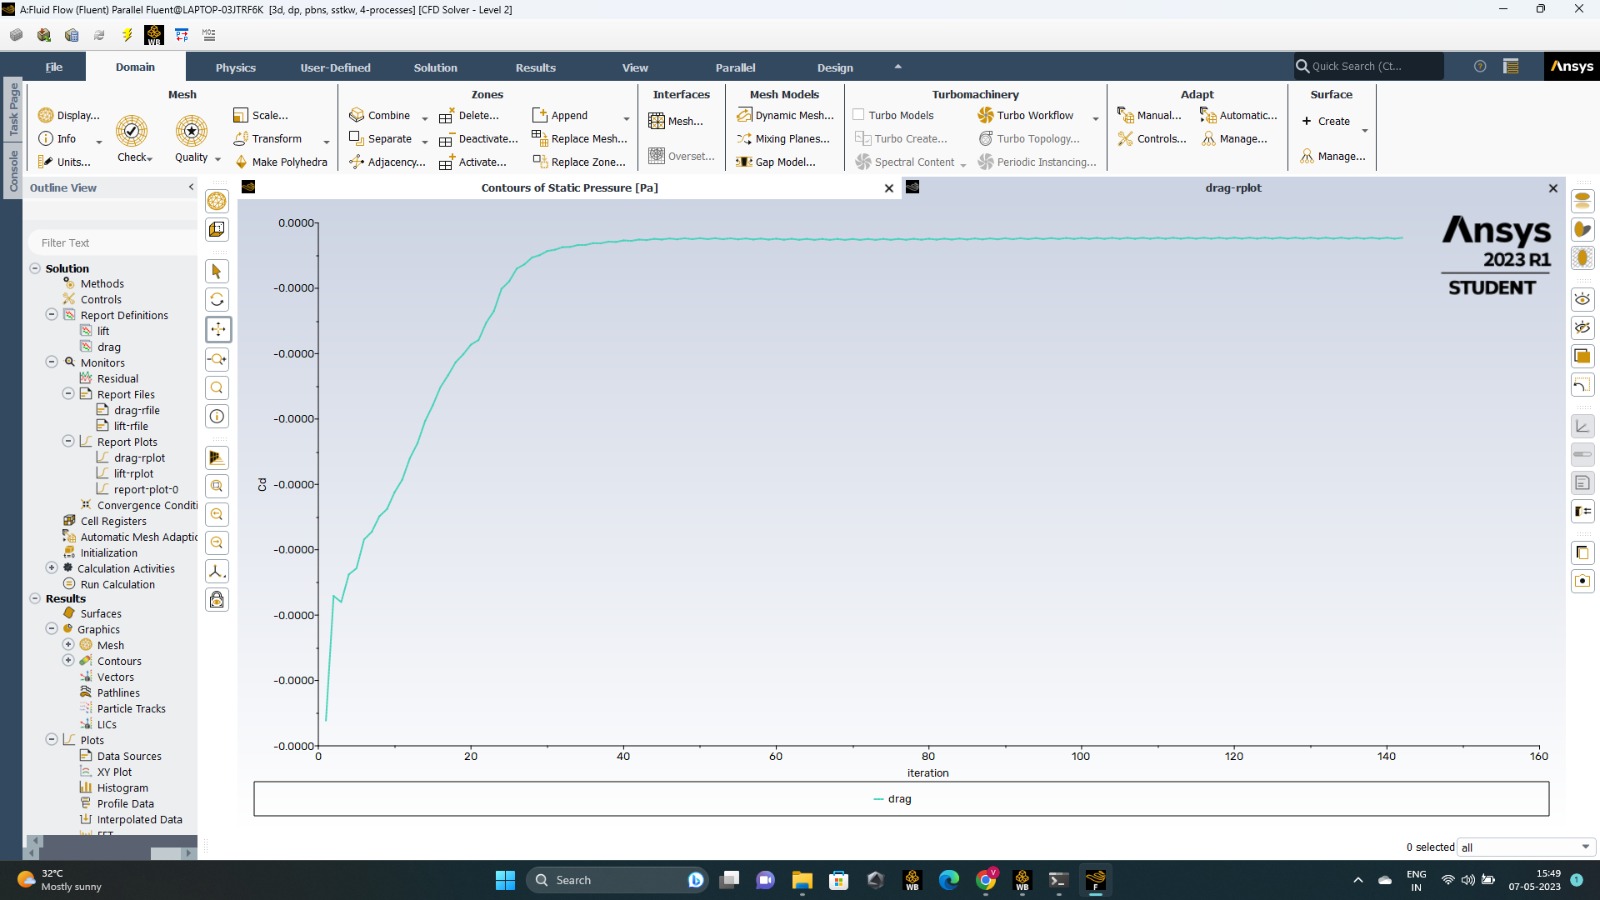Click the fit to window icon

point(217,486)
